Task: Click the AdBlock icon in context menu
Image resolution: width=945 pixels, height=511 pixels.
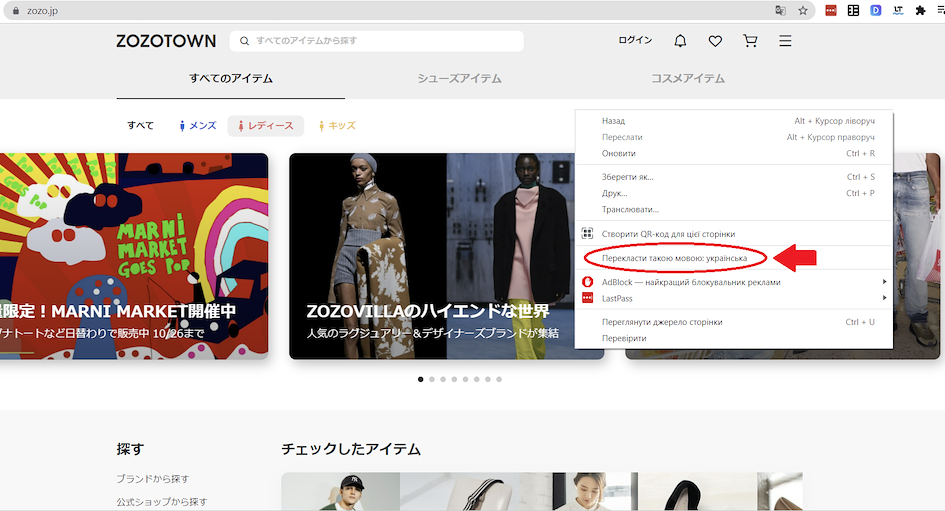Action: coord(588,281)
